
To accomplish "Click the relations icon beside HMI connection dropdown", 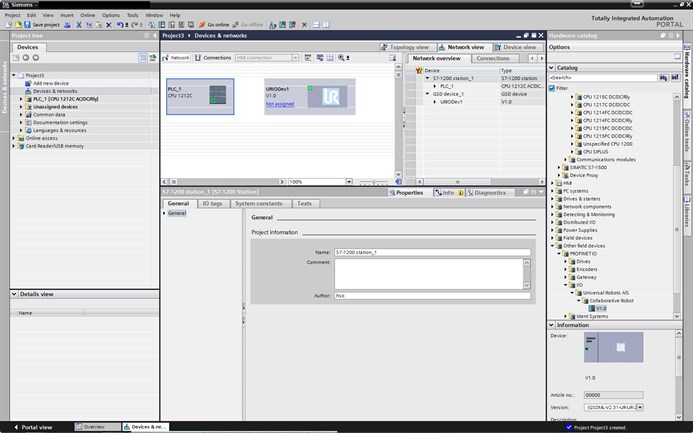I will [x=308, y=58].
